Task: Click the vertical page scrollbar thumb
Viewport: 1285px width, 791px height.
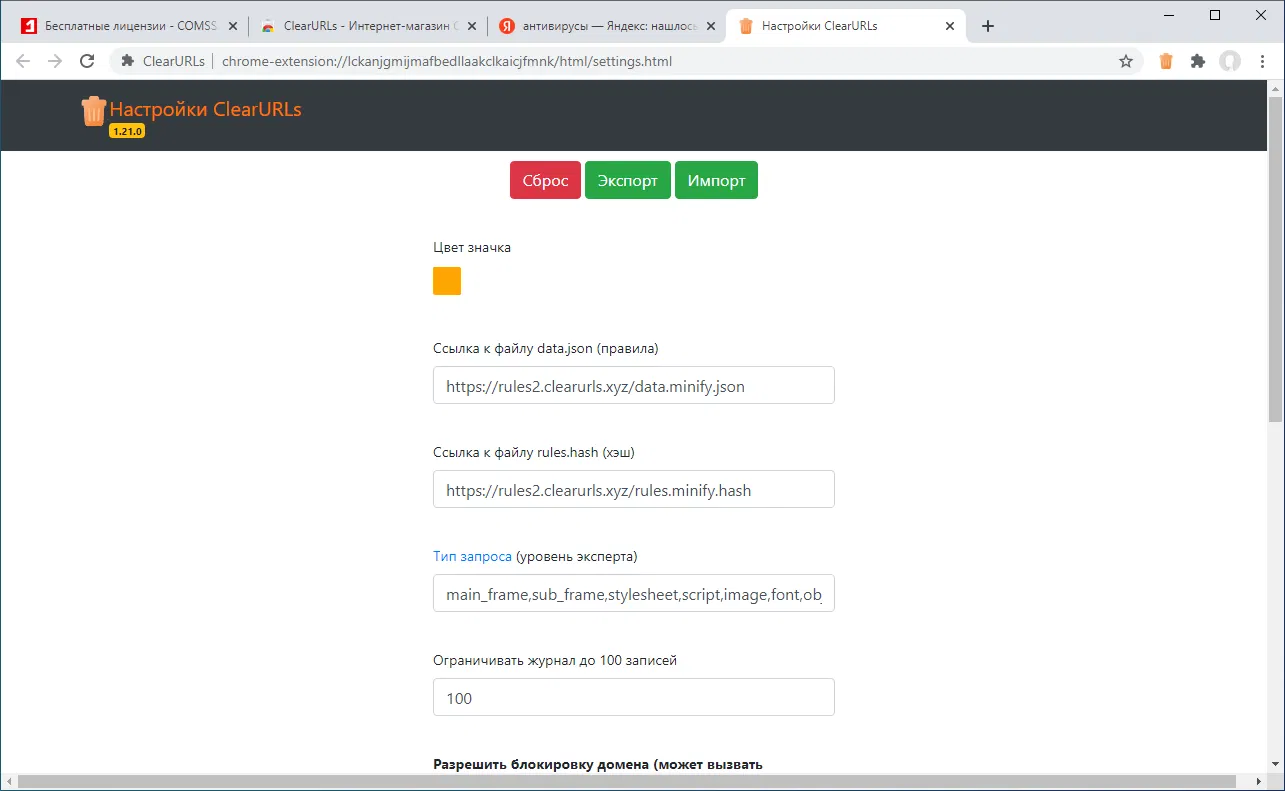Action: click(x=1275, y=260)
